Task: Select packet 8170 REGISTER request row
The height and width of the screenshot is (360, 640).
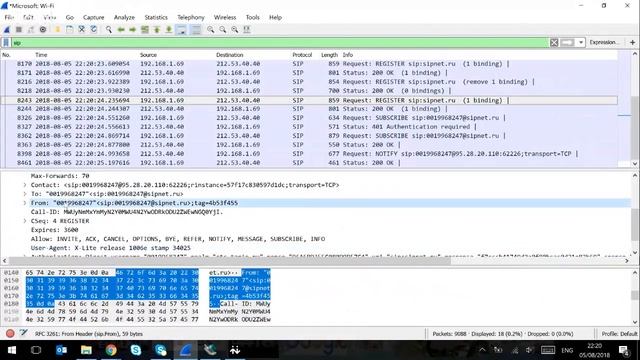Action: coord(309,64)
